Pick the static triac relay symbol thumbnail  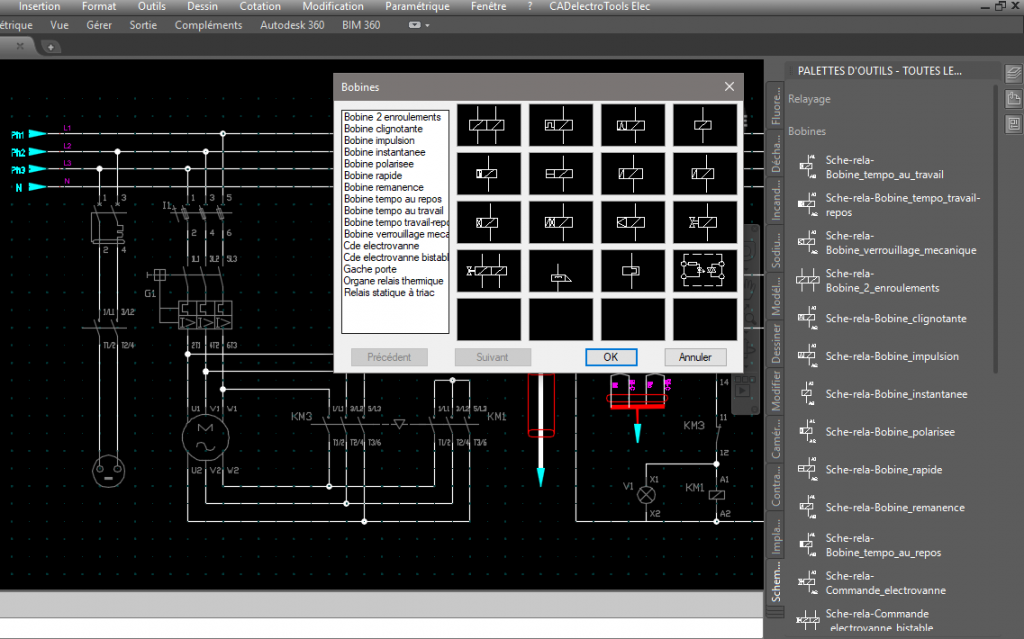705,271
